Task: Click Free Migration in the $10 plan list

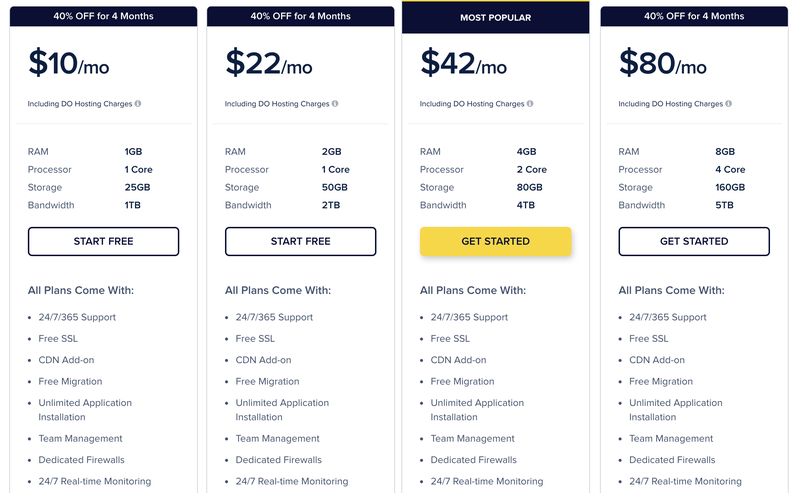Action: 70,381
